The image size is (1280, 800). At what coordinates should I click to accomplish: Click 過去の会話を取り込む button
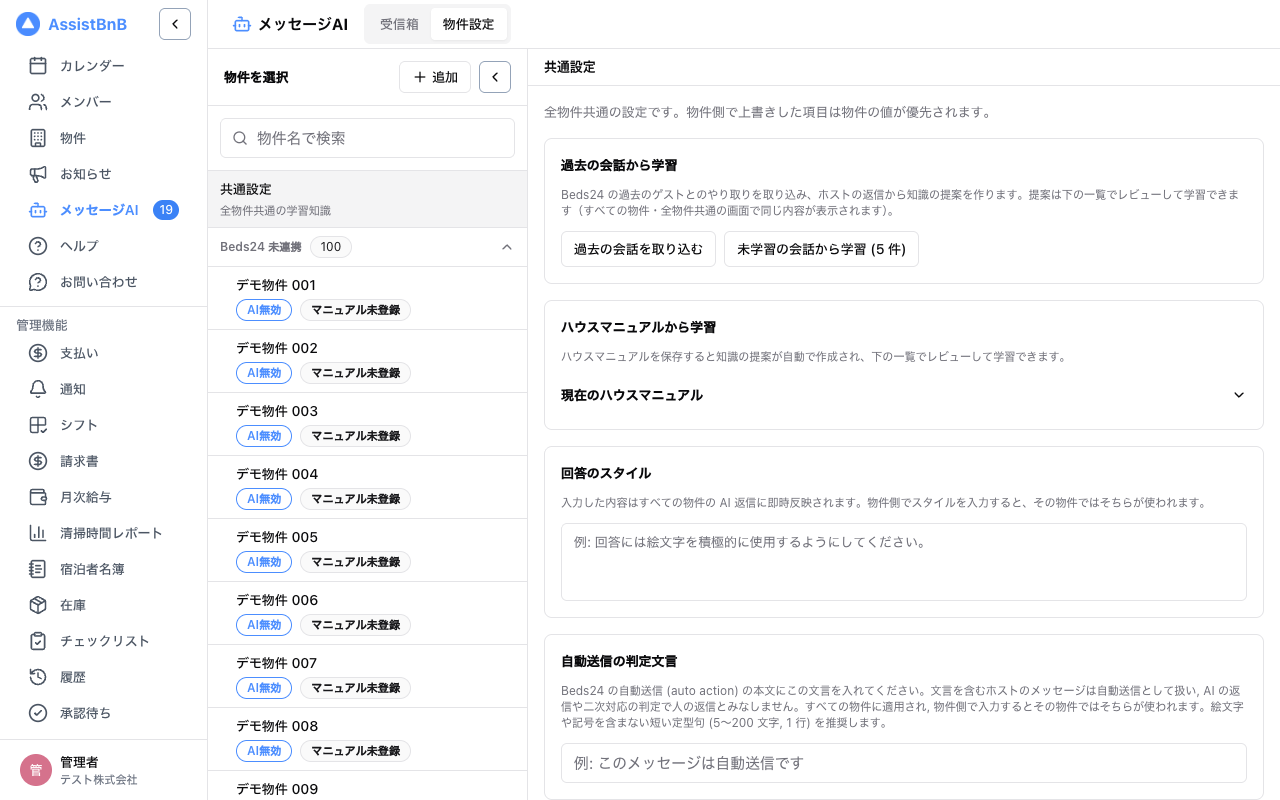tap(638, 249)
